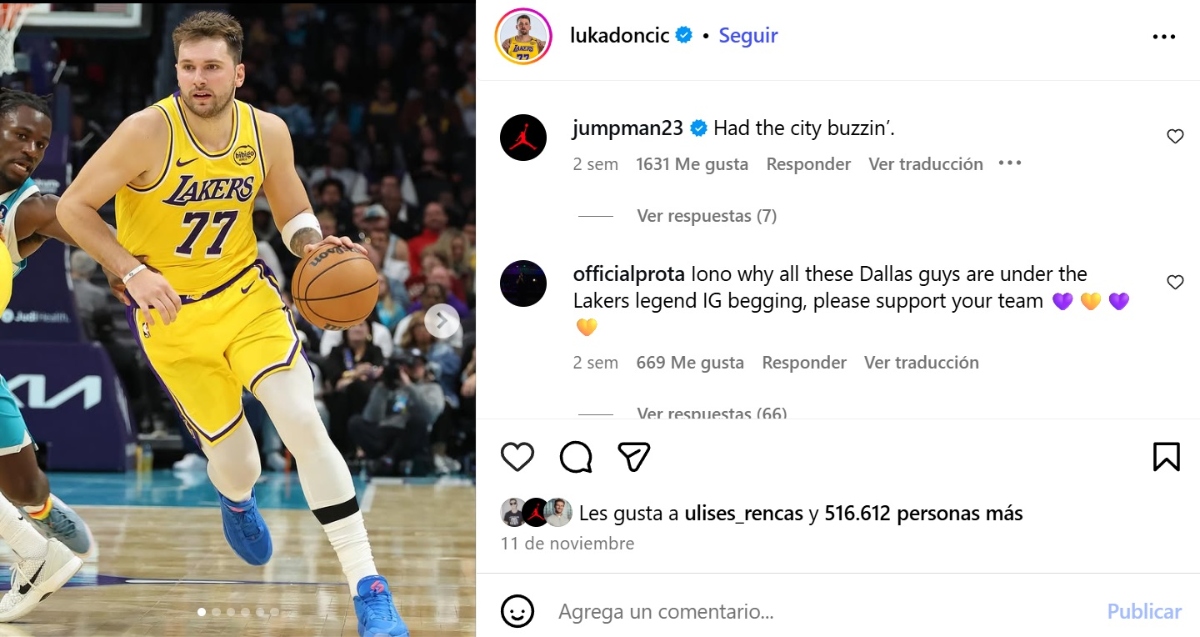Click Seguir to follow lukadoncic

point(748,35)
